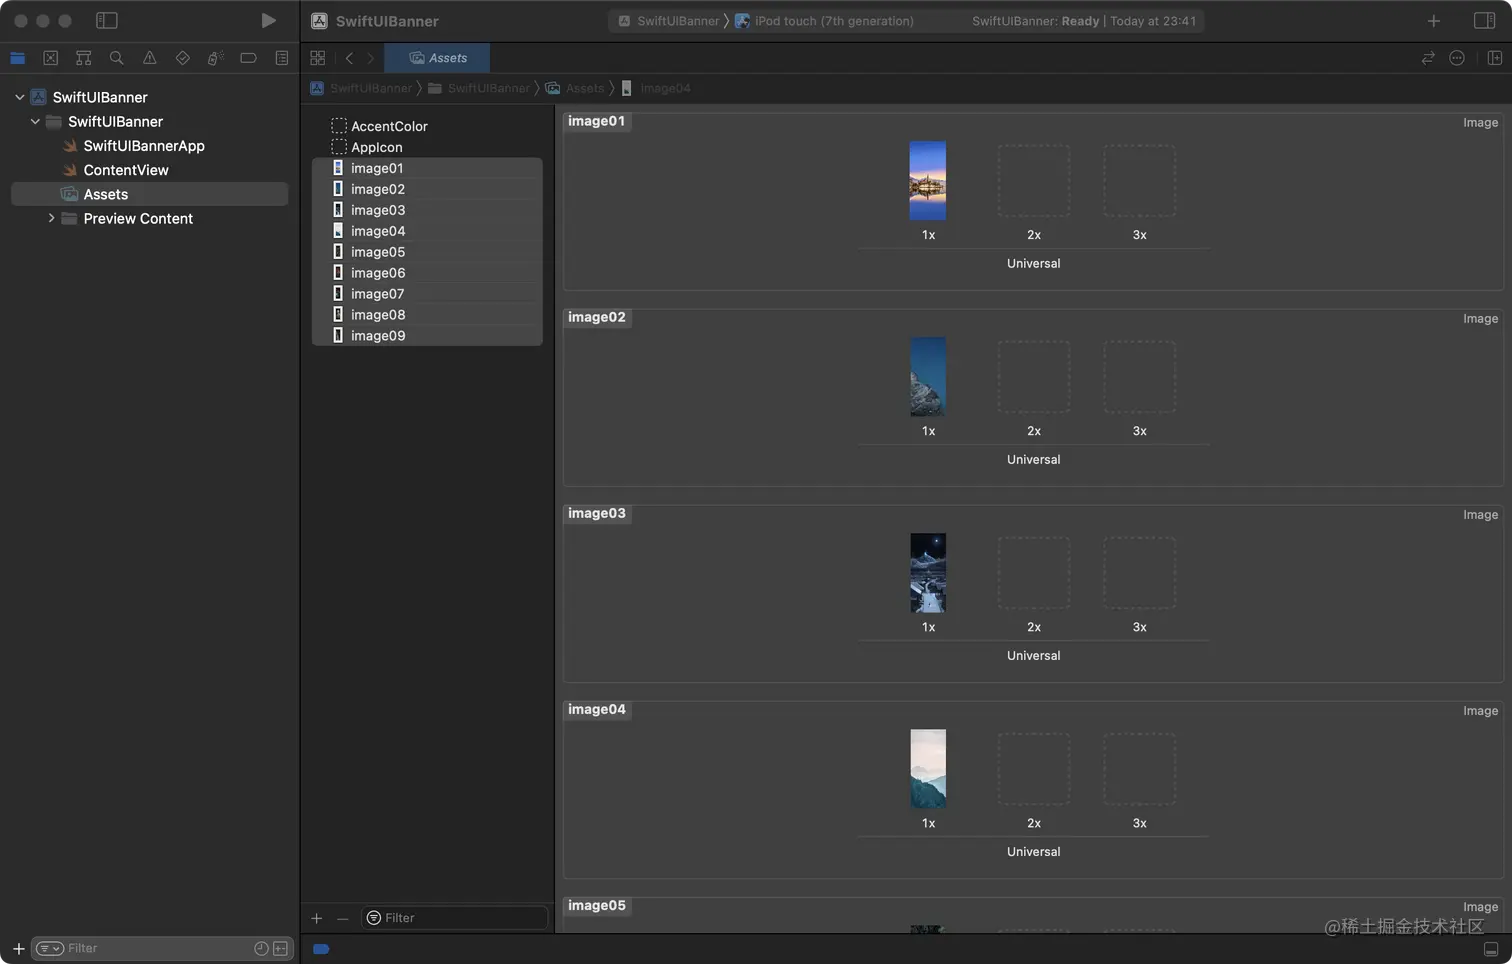Select Assets in the project navigator
Viewport: 1512px width, 964px height.
pyautogui.click(x=149, y=194)
